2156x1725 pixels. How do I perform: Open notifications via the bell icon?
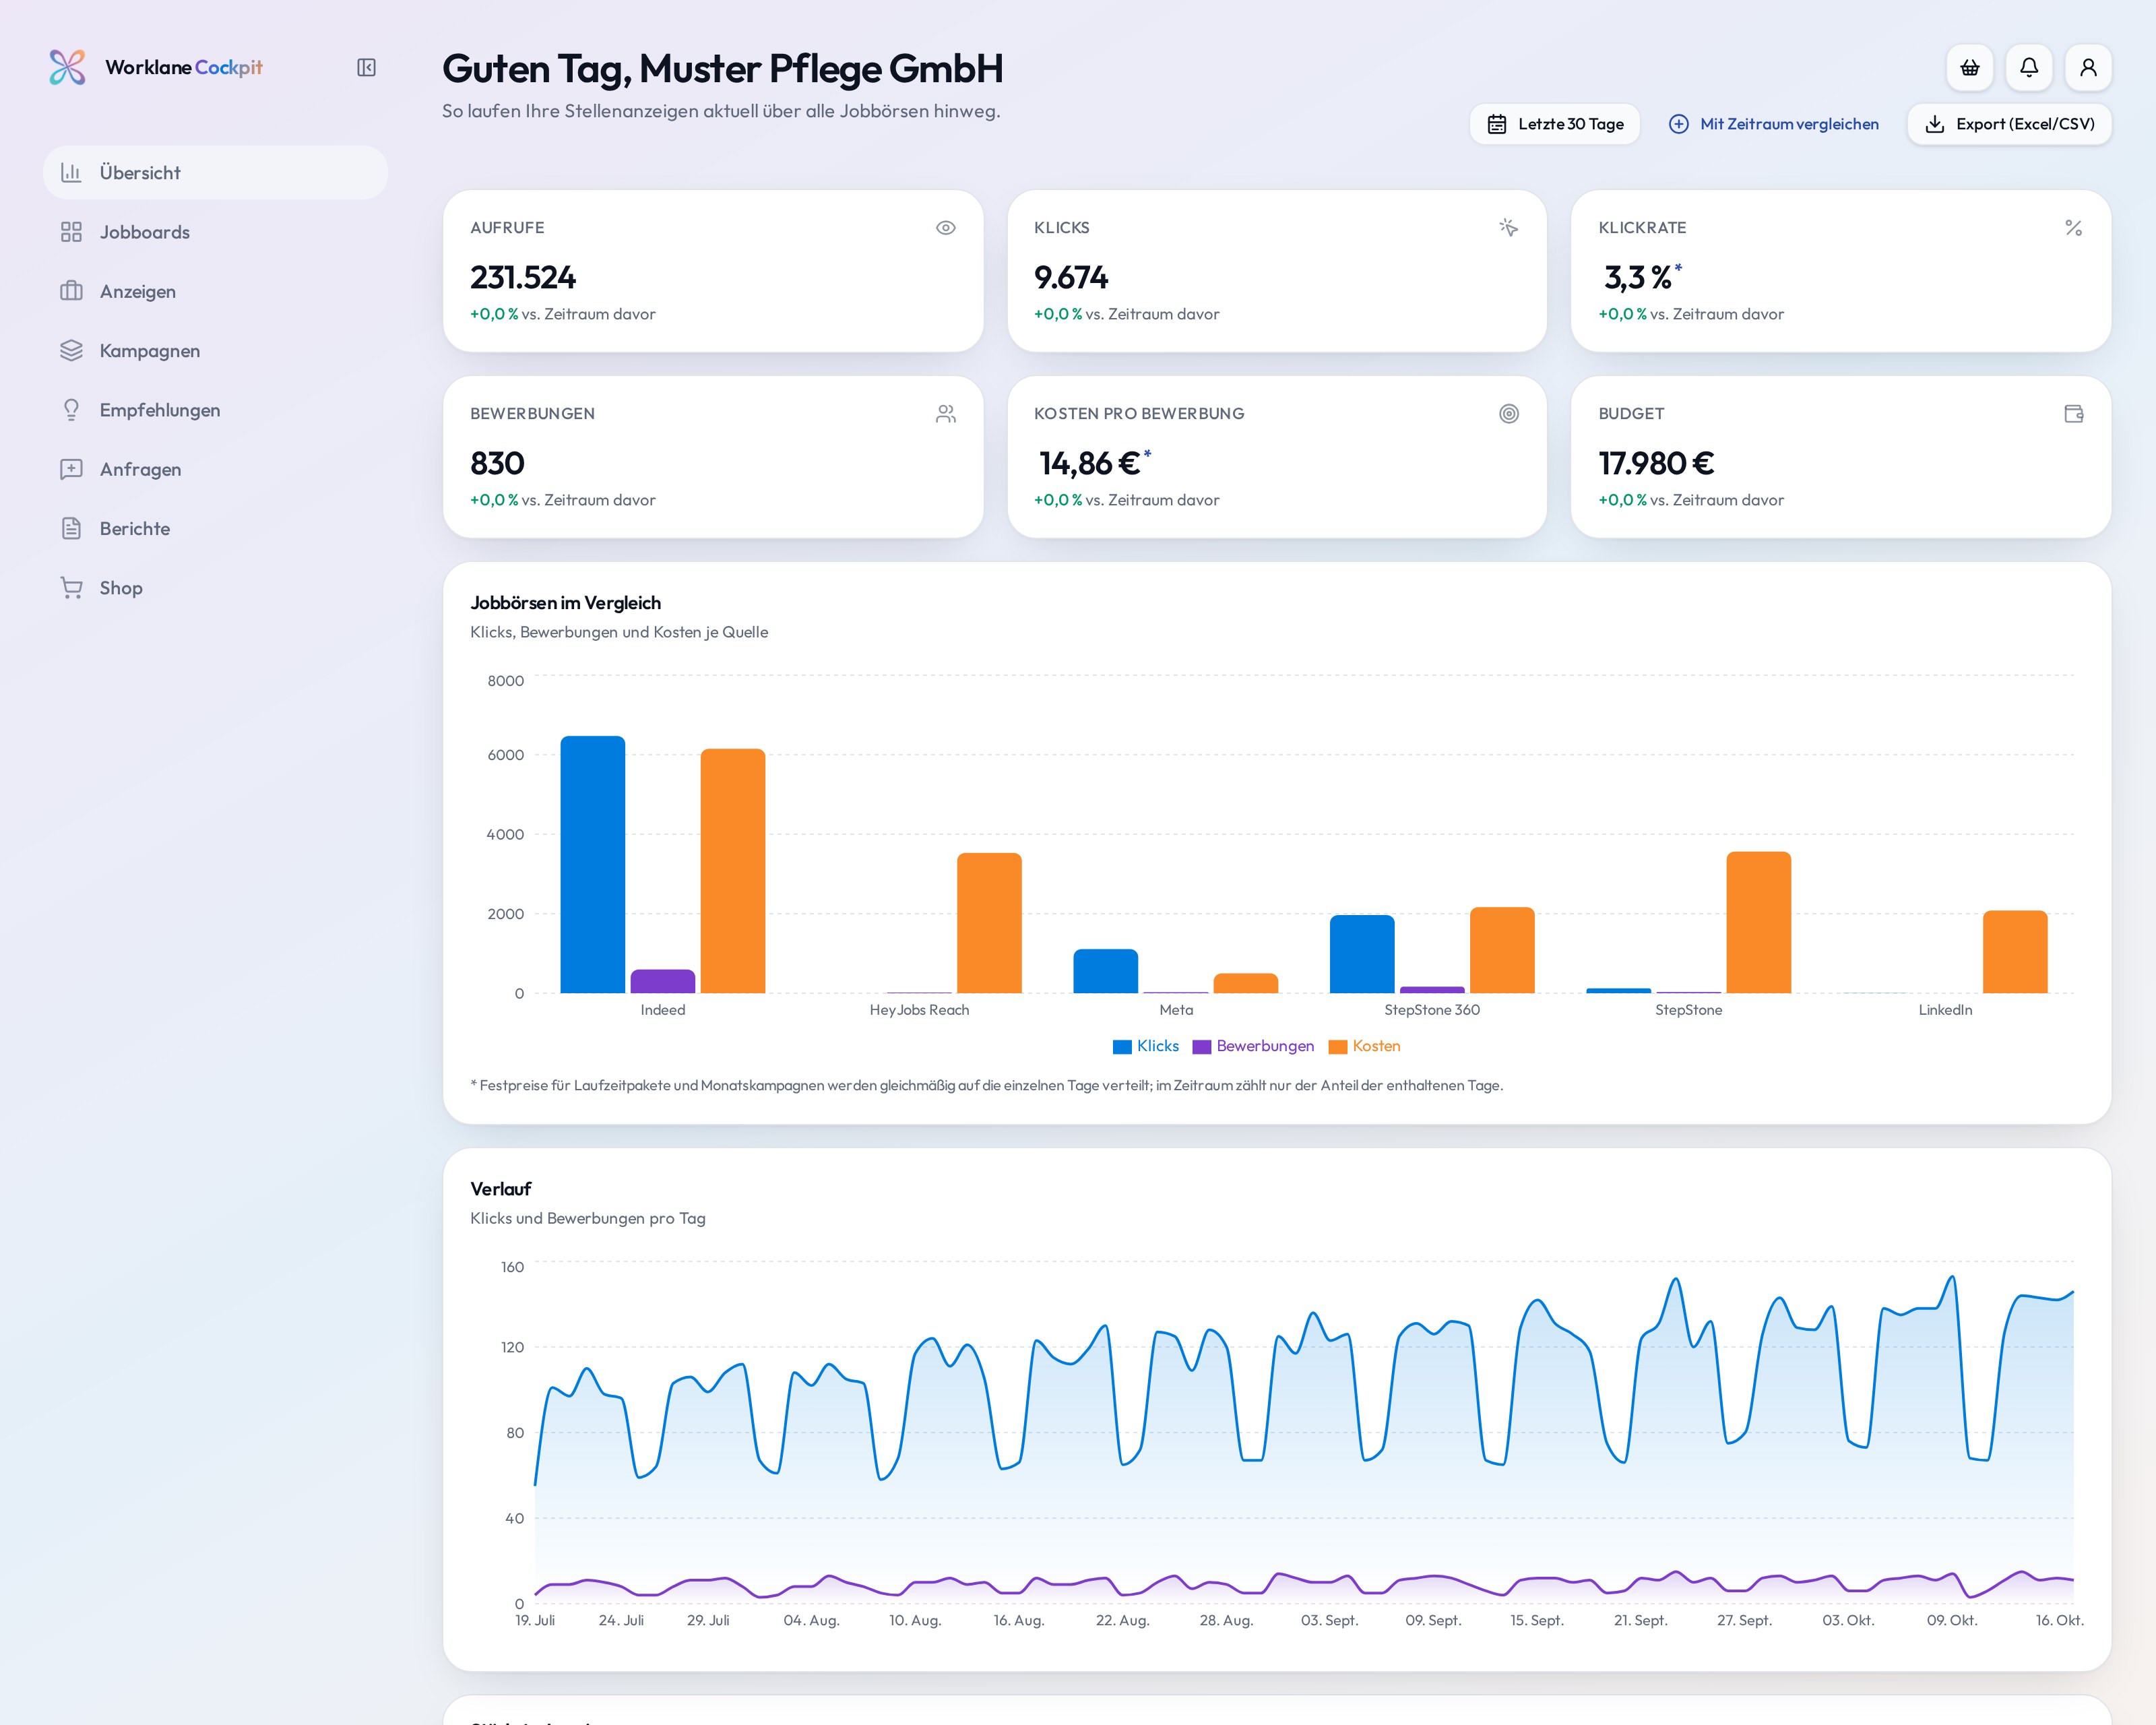(2028, 67)
